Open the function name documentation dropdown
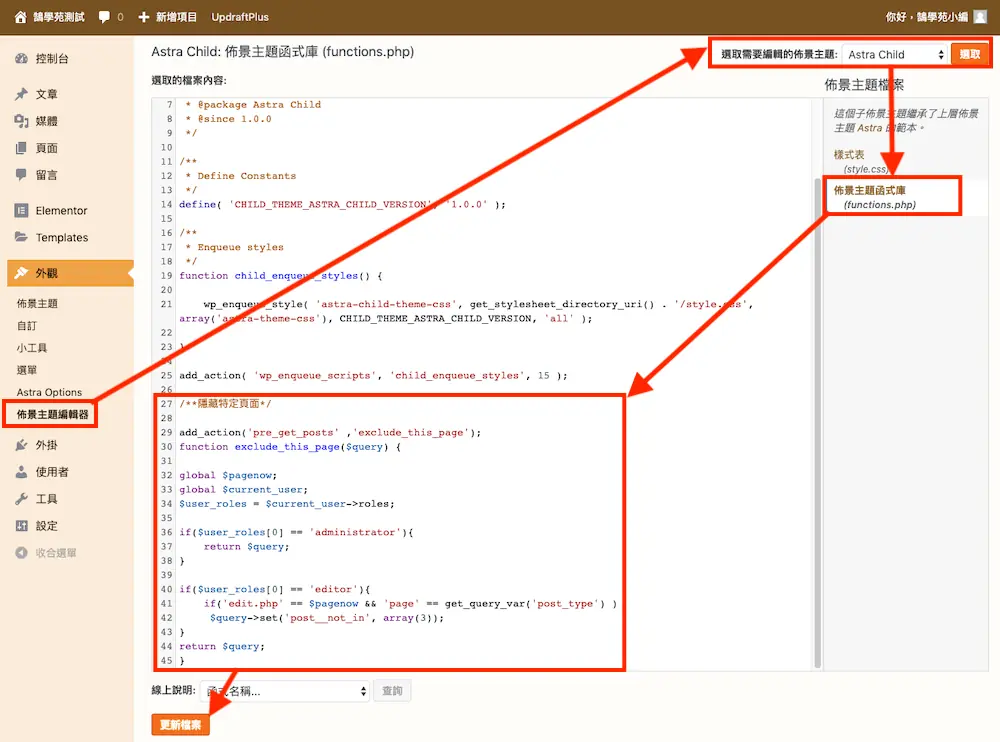Screen dimensions: 1000x742 click(x=284, y=691)
